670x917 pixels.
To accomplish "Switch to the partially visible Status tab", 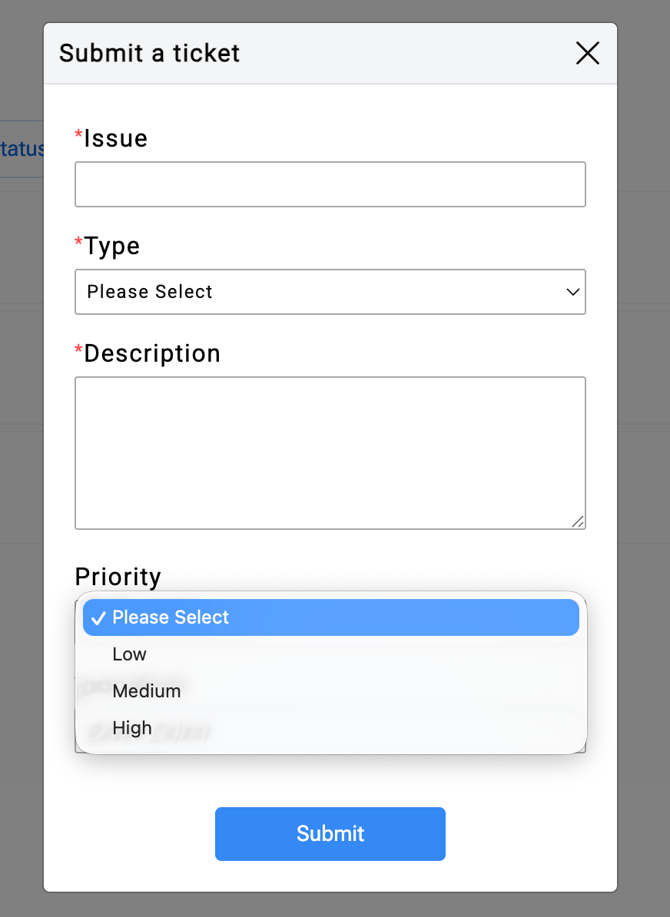I will [22, 150].
